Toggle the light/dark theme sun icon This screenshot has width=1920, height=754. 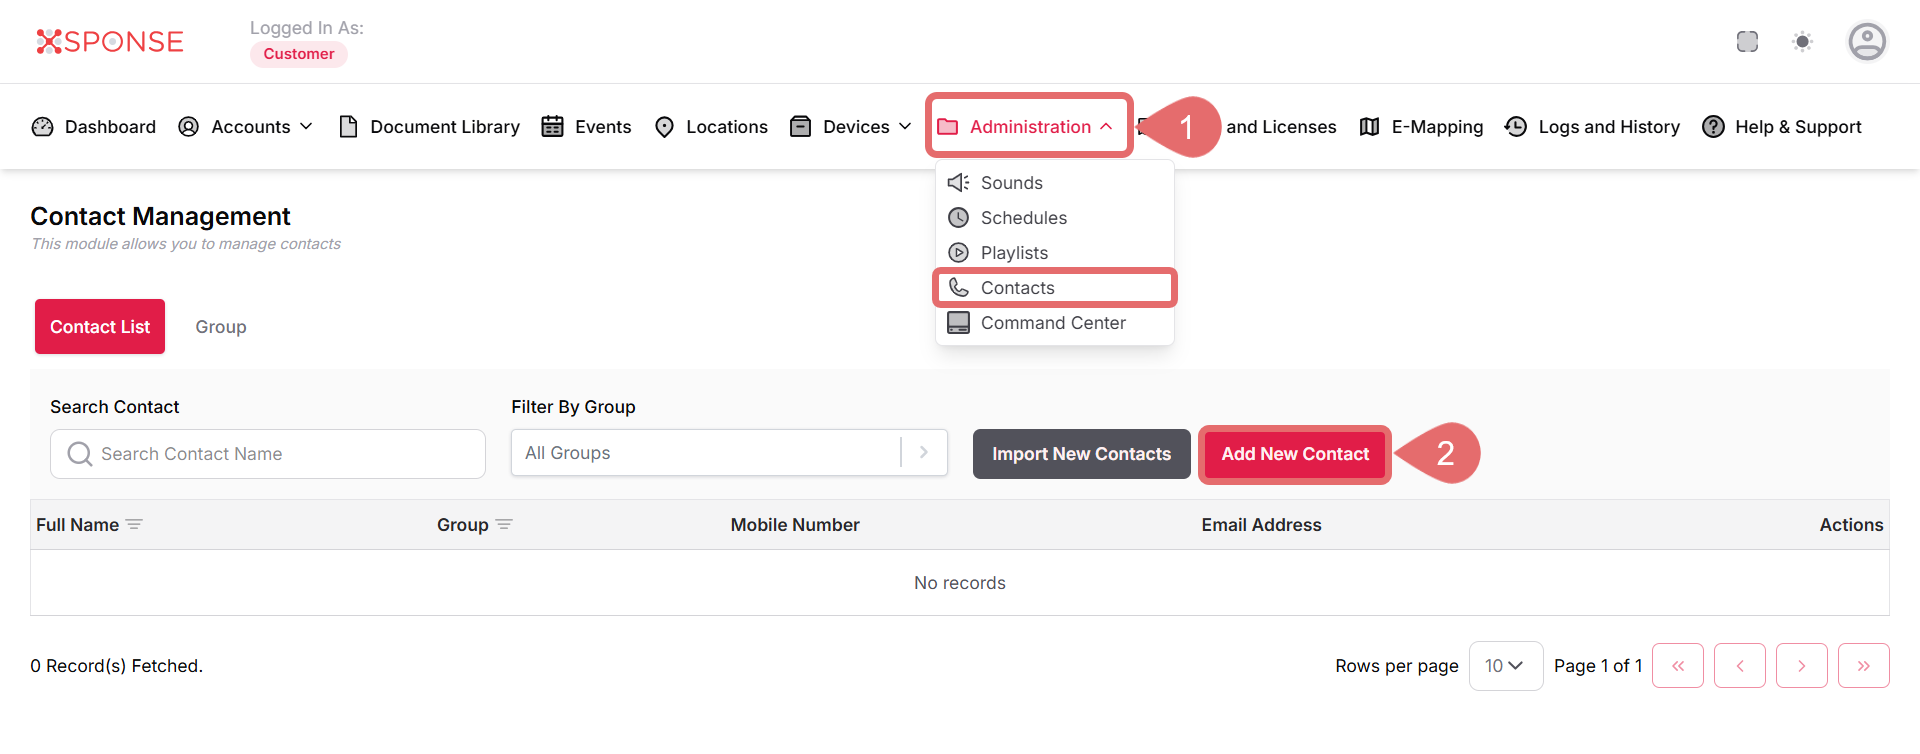pos(1802,42)
